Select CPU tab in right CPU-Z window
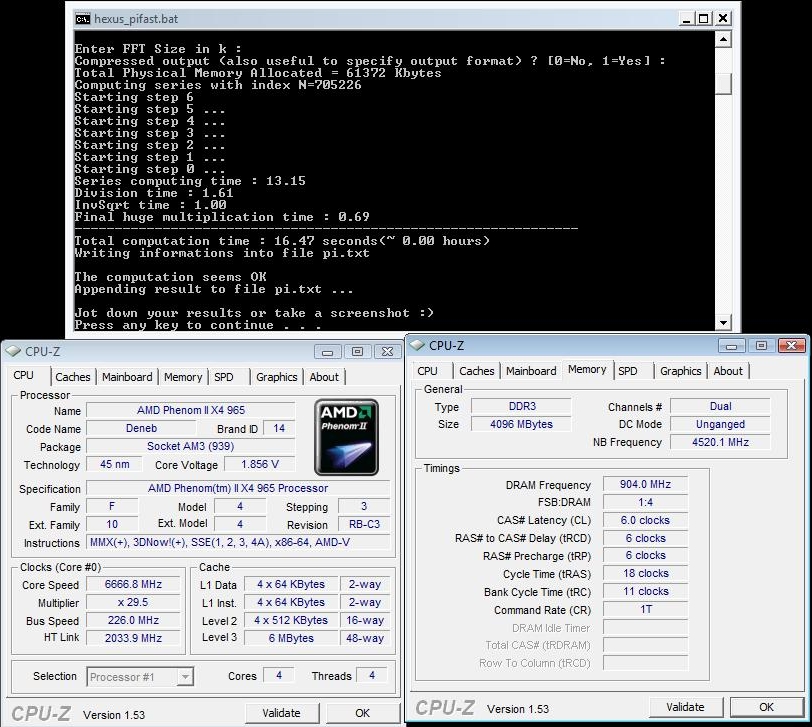The height and width of the screenshot is (727, 812). (x=427, y=371)
